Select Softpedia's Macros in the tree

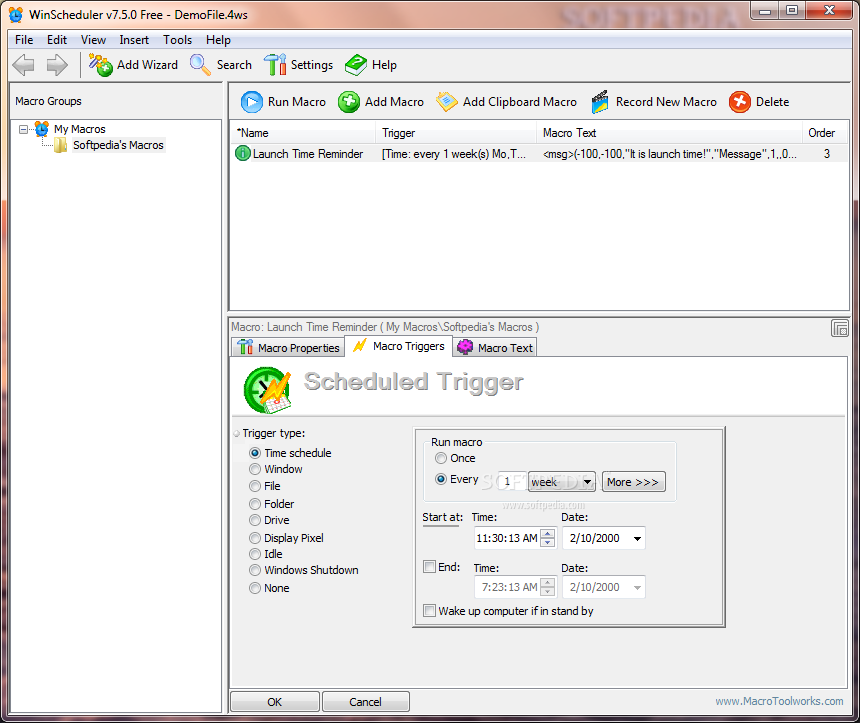pyautogui.click(x=118, y=145)
